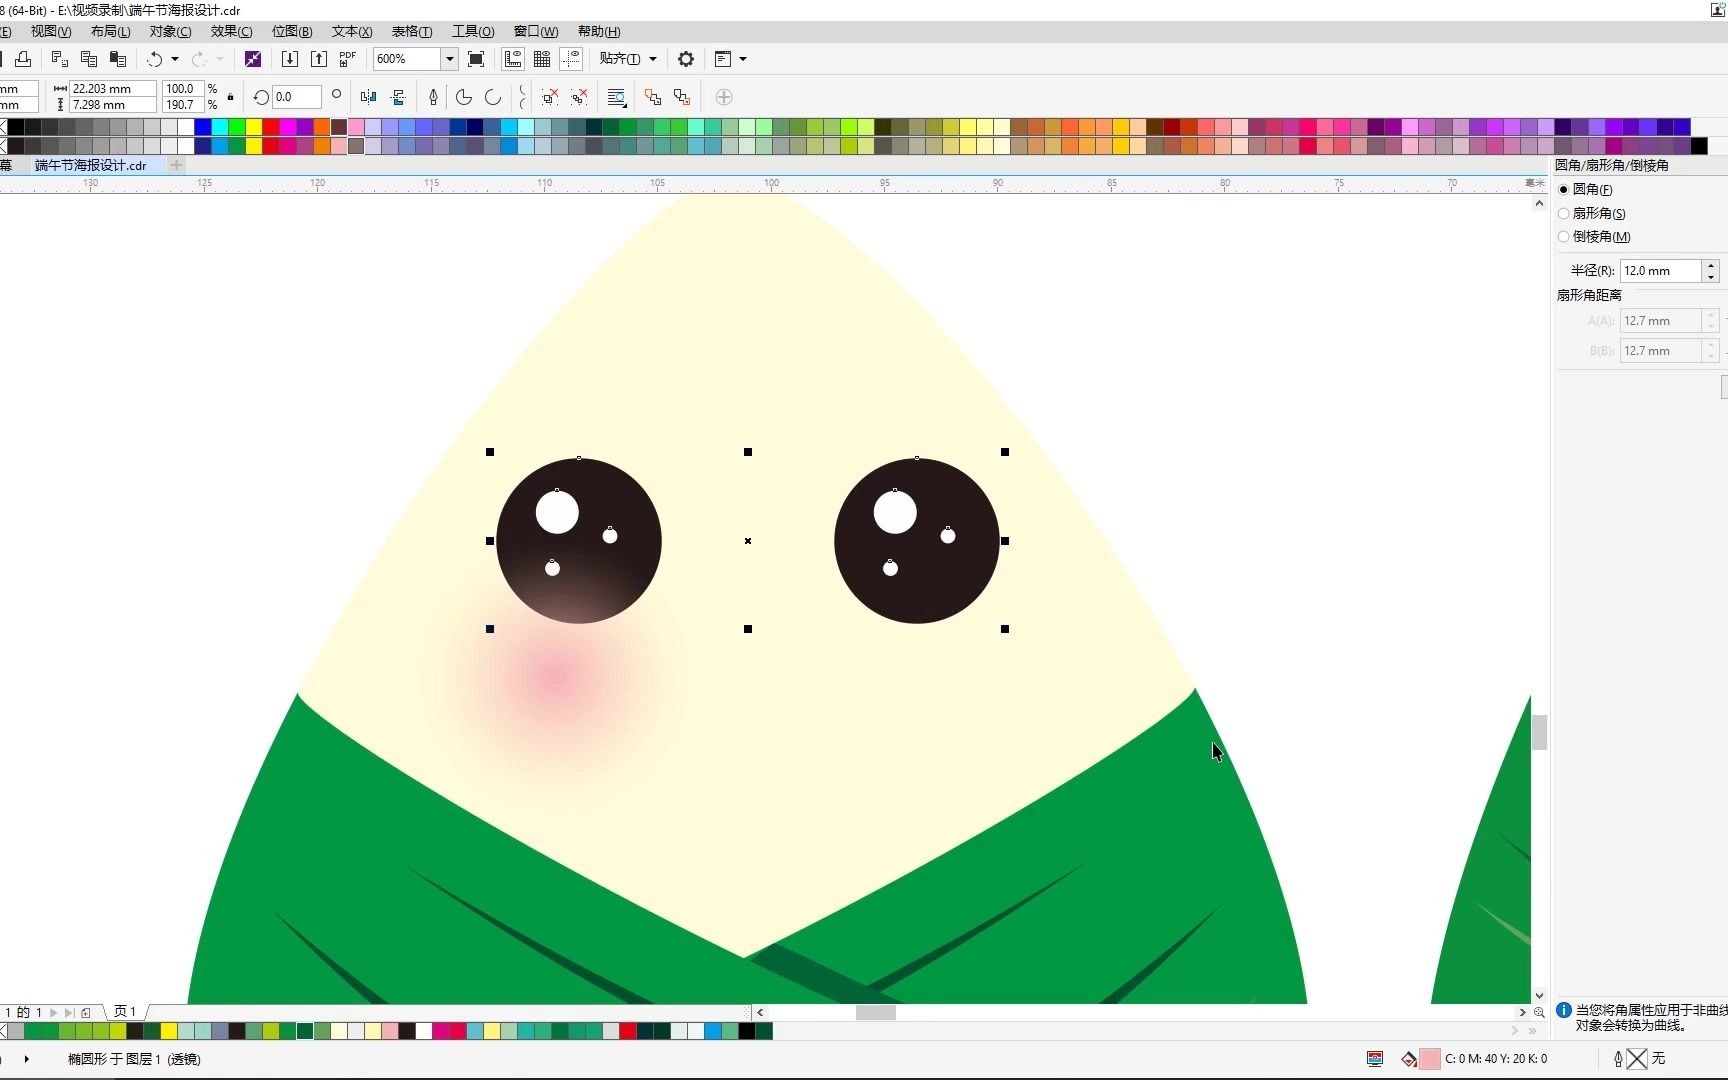Open the 对象 menu
Viewport: 1728px width, 1080px height.
pyautogui.click(x=171, y=31)
